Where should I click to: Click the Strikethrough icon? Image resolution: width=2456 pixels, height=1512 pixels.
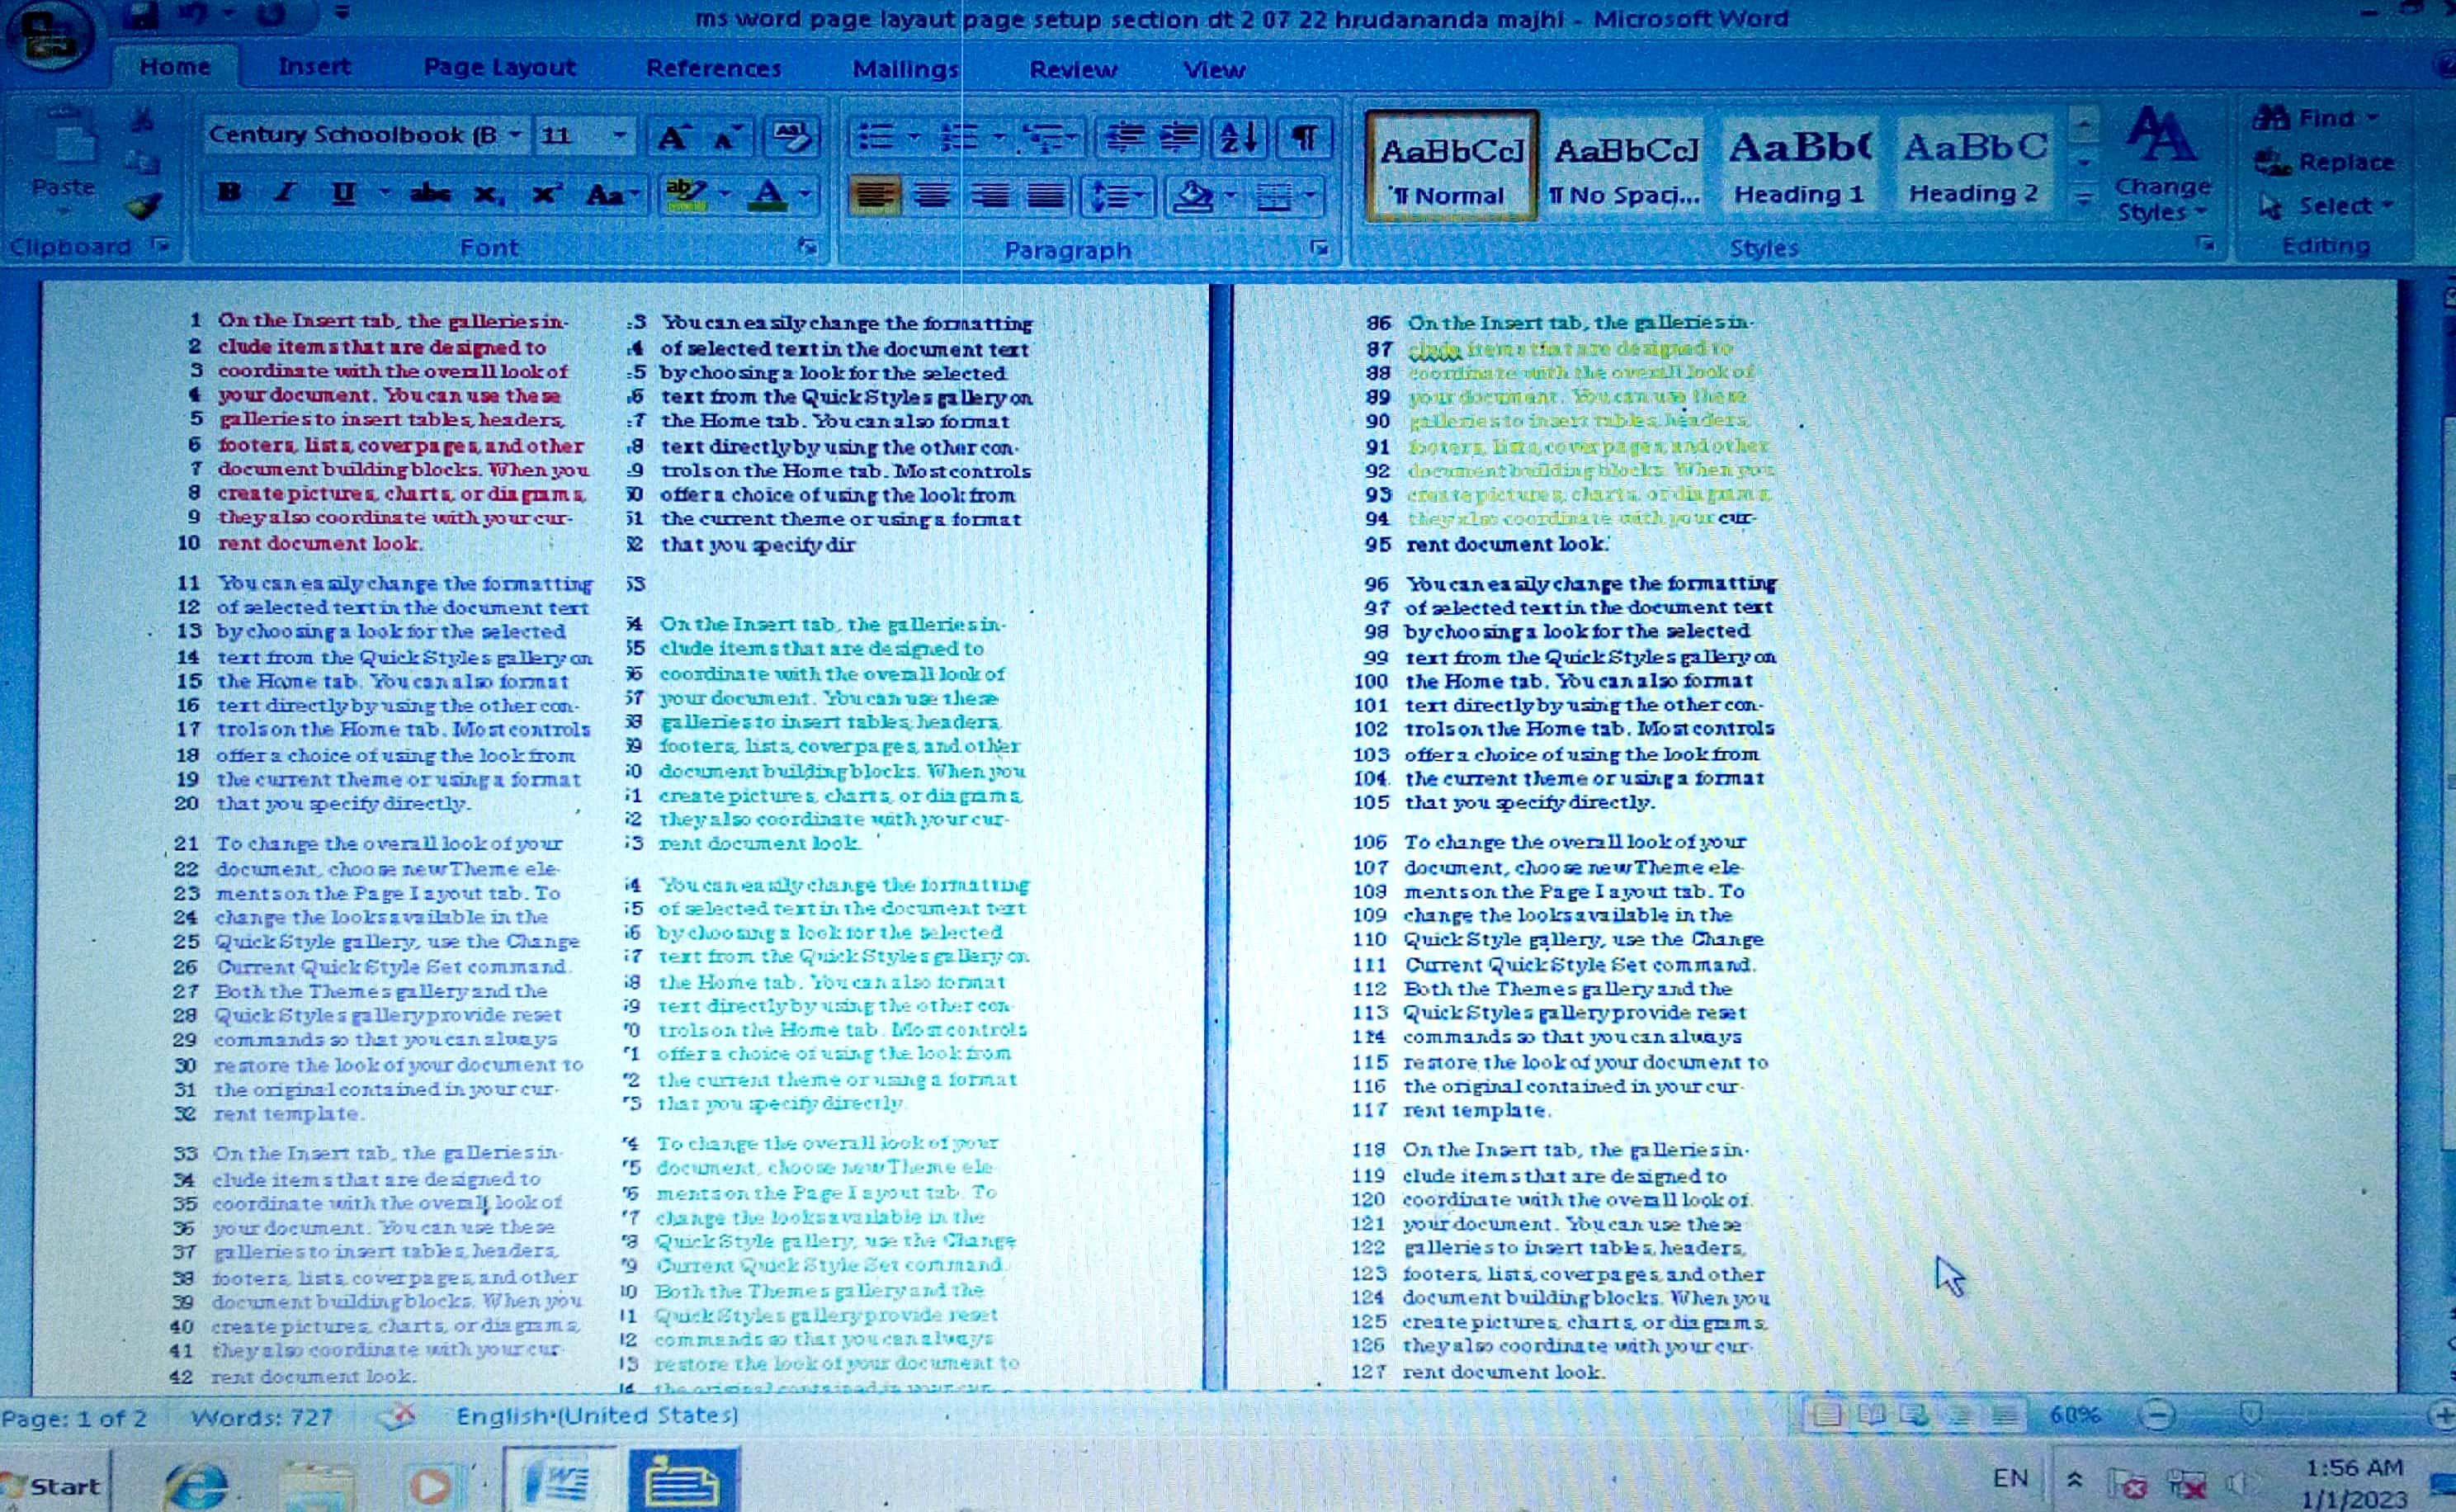tap(430, 194)
